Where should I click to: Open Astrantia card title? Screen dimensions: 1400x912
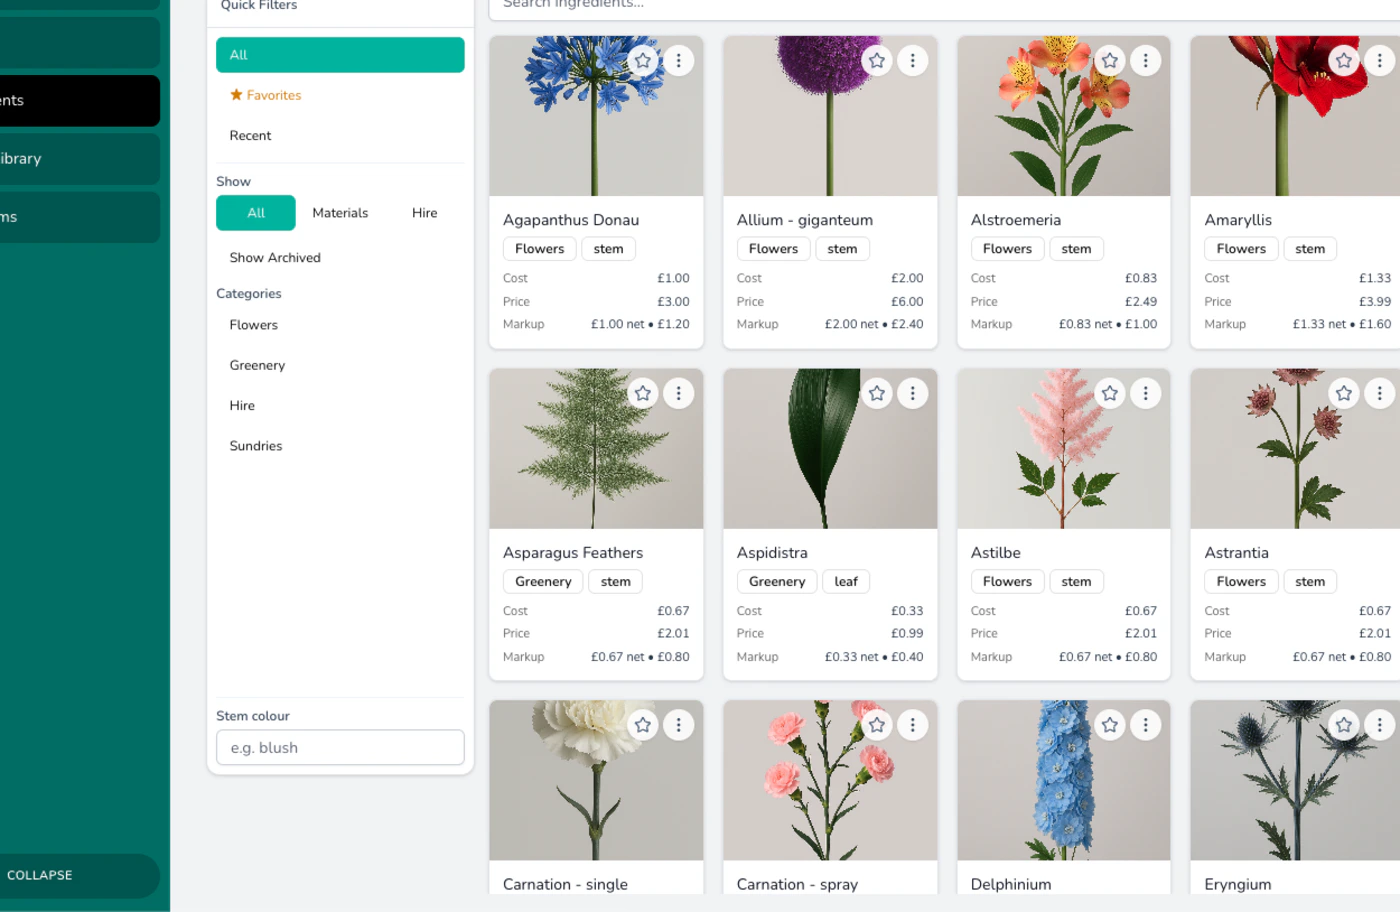(1237, 553)
